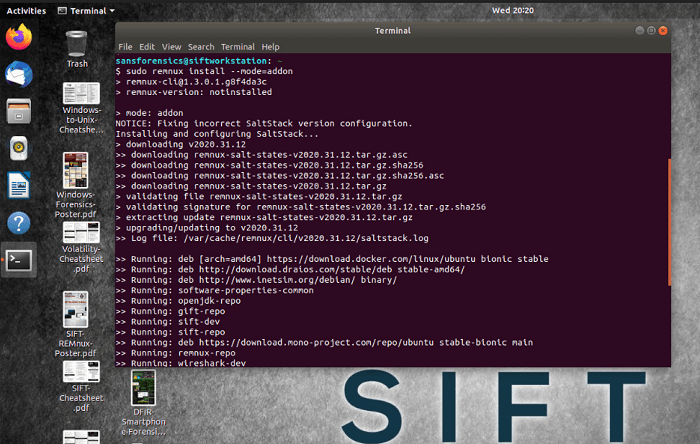The image size is (700, 444).
Task: Select the Terminal icon in the dock
Action: tap(18, 259)
